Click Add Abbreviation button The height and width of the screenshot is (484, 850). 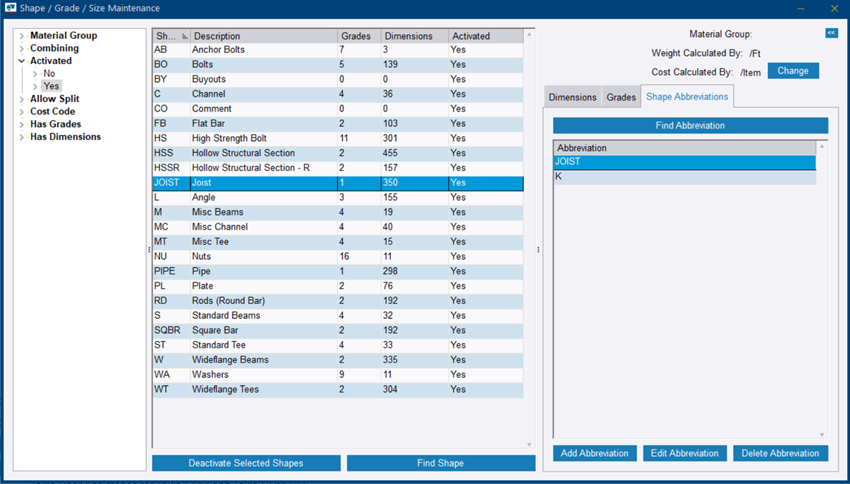[595, 453]
